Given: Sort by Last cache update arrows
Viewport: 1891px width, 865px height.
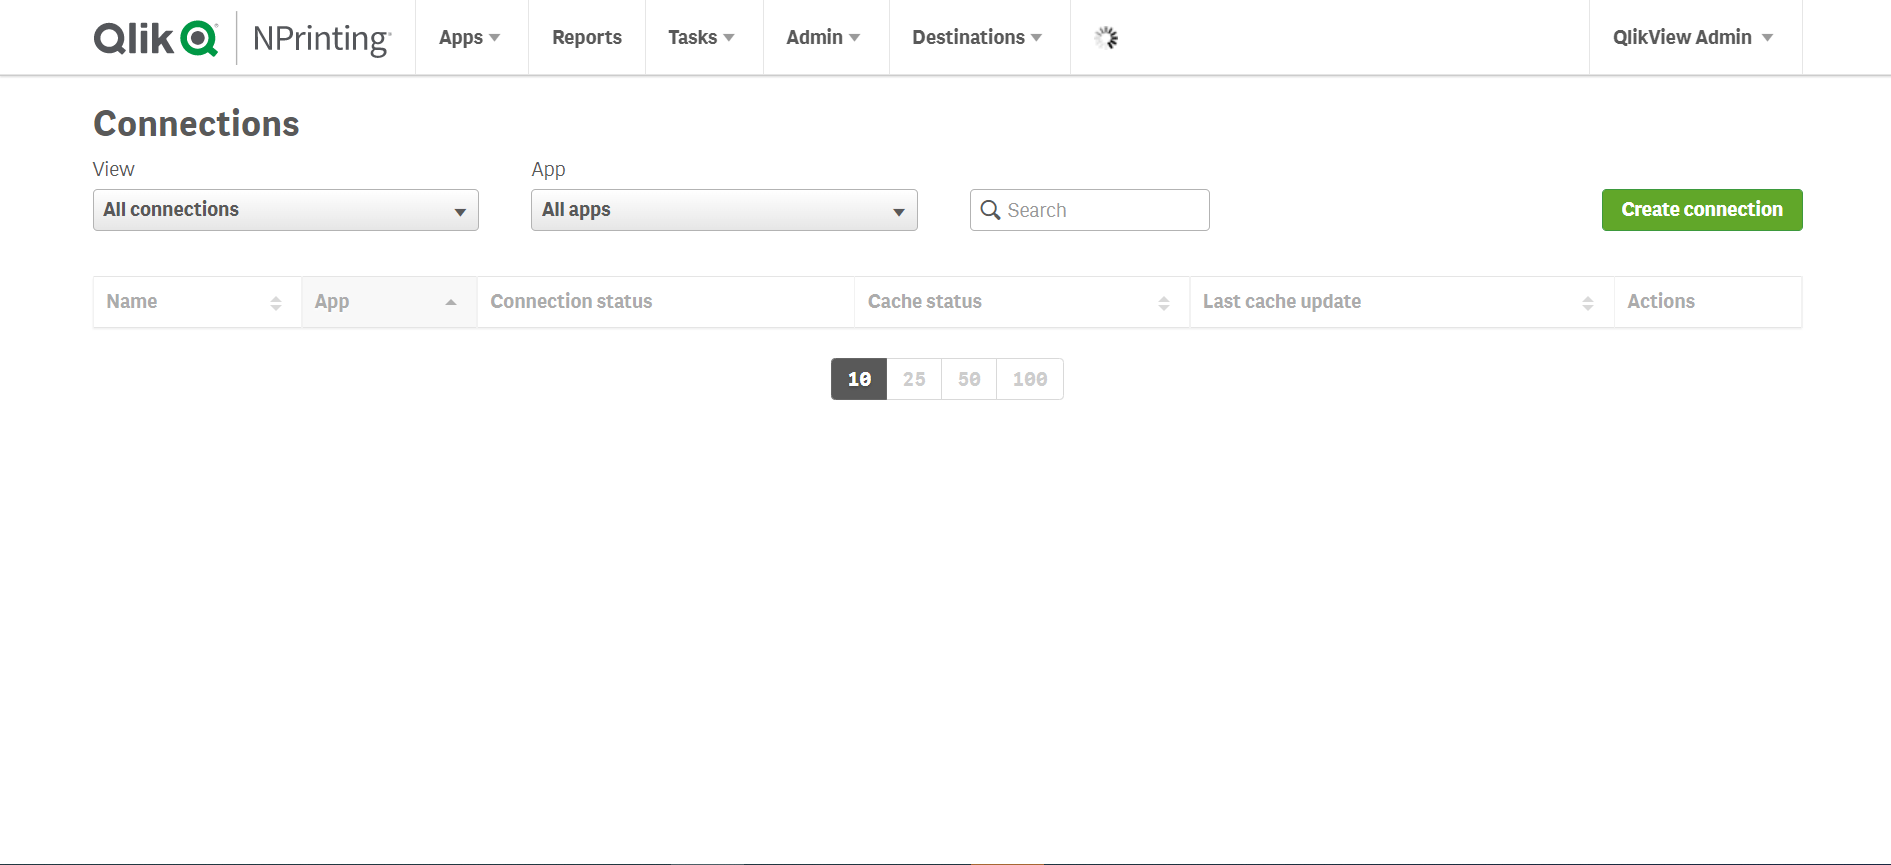Looking at the screenshot, I should (x=1588, y=303).
